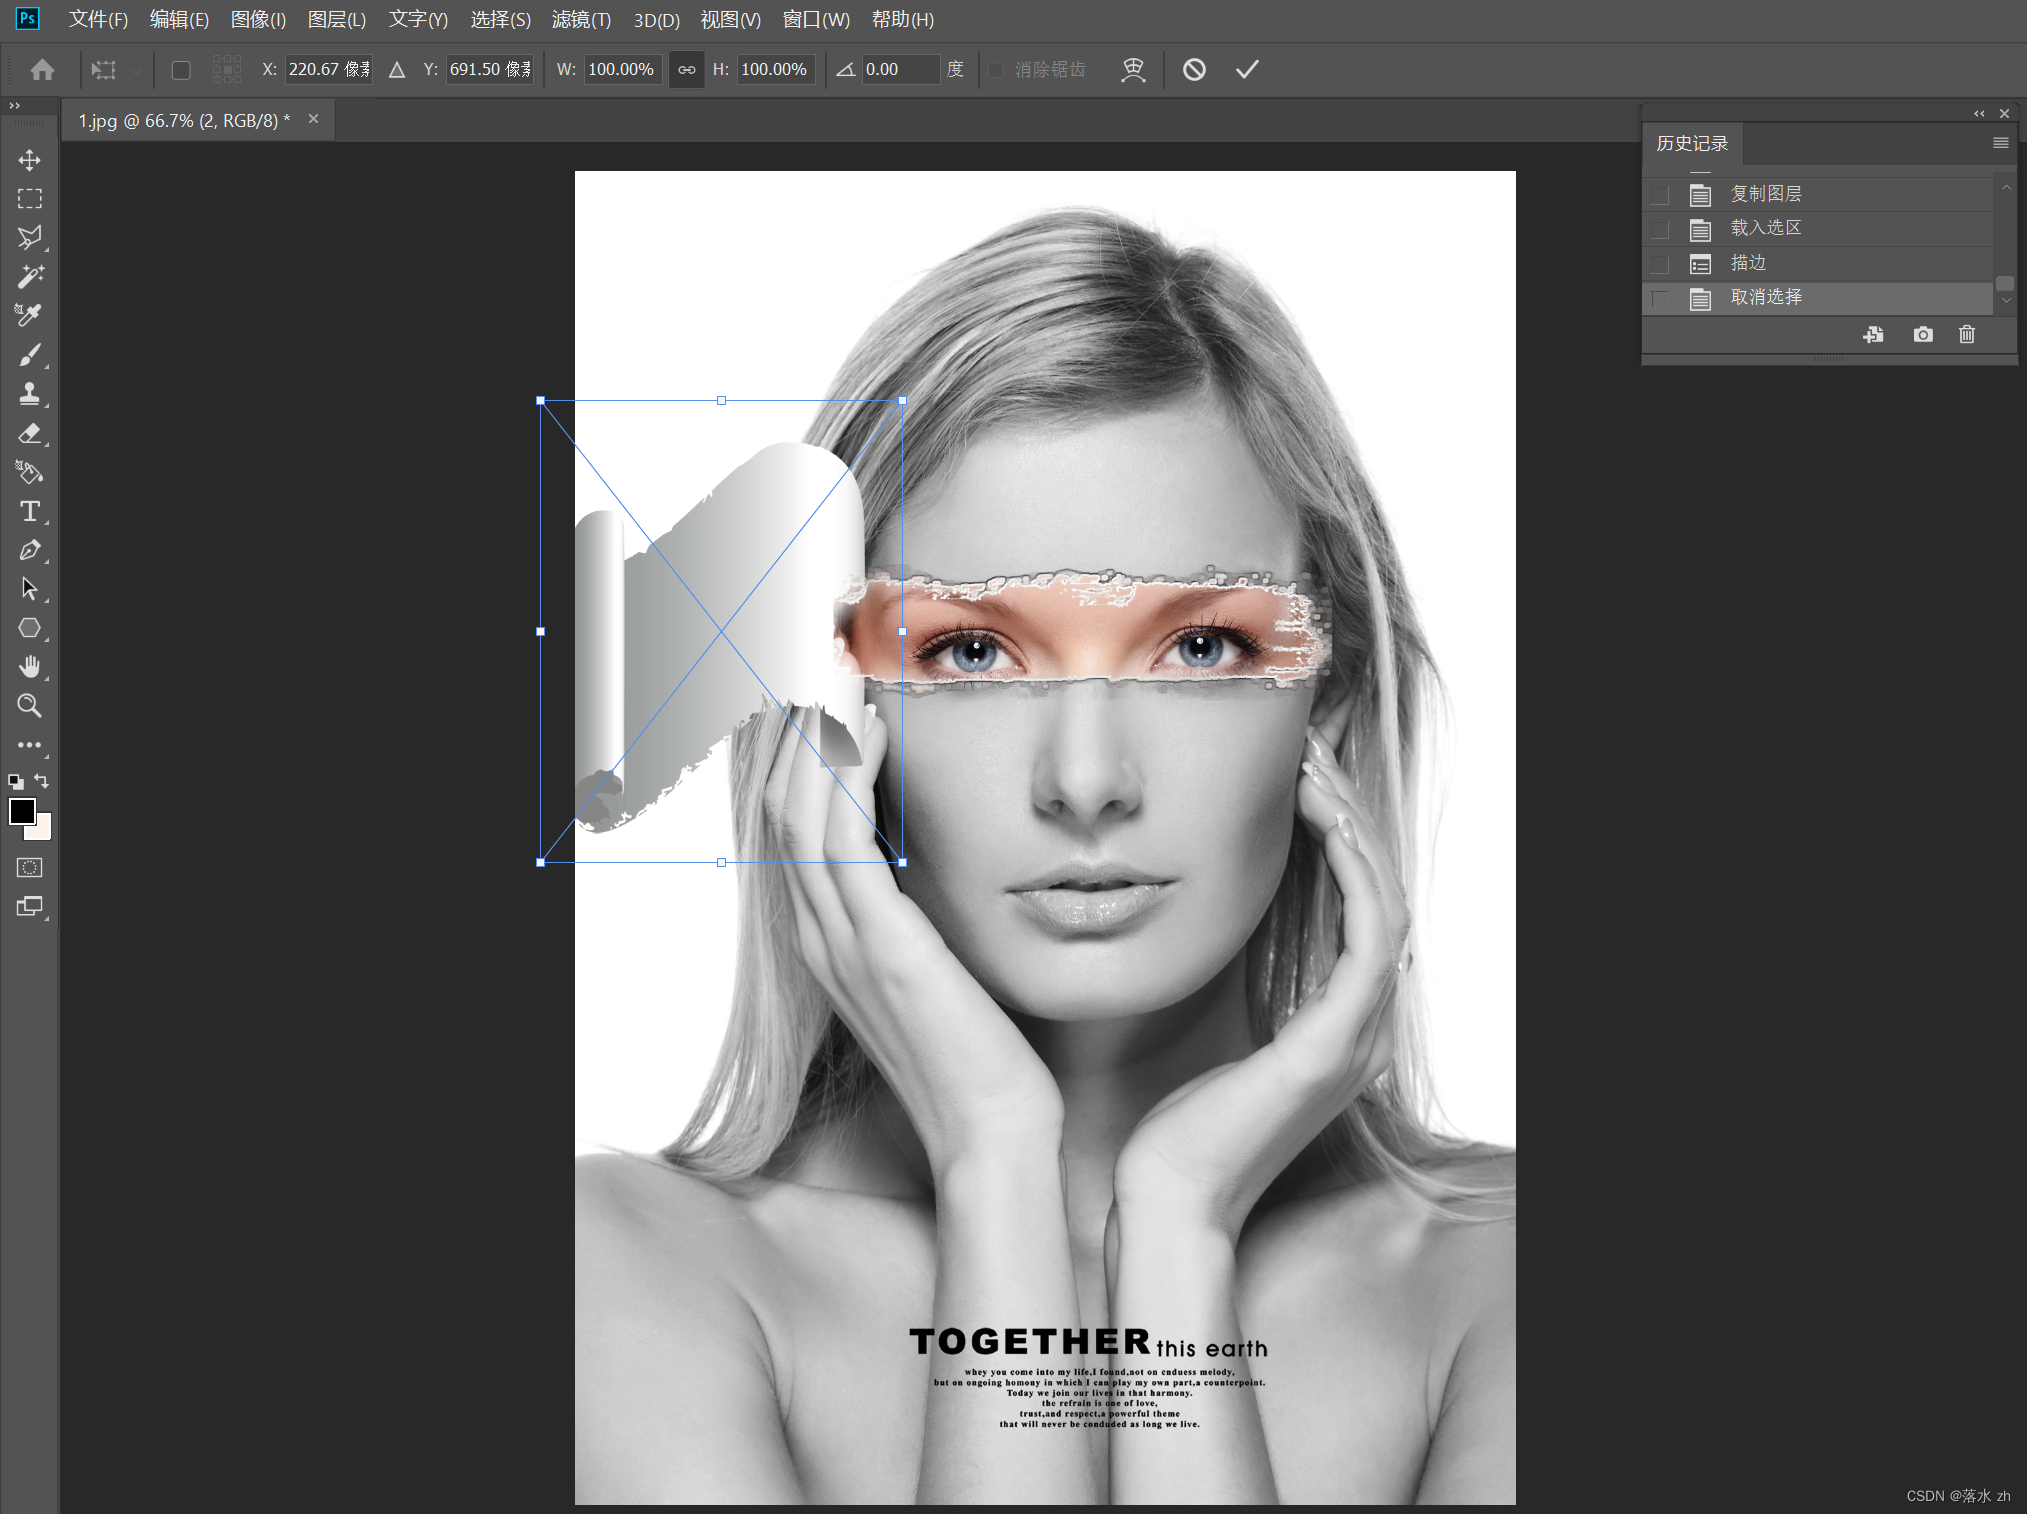2027x1514 pixels.
Task: Select the Clone Stamp tool
Action: click(29, 393)
